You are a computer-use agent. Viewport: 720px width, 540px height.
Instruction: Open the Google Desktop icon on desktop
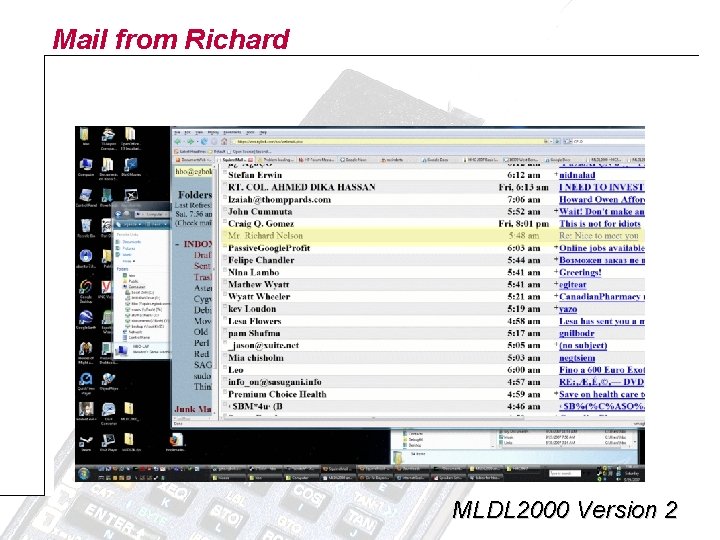pos(86,290)
